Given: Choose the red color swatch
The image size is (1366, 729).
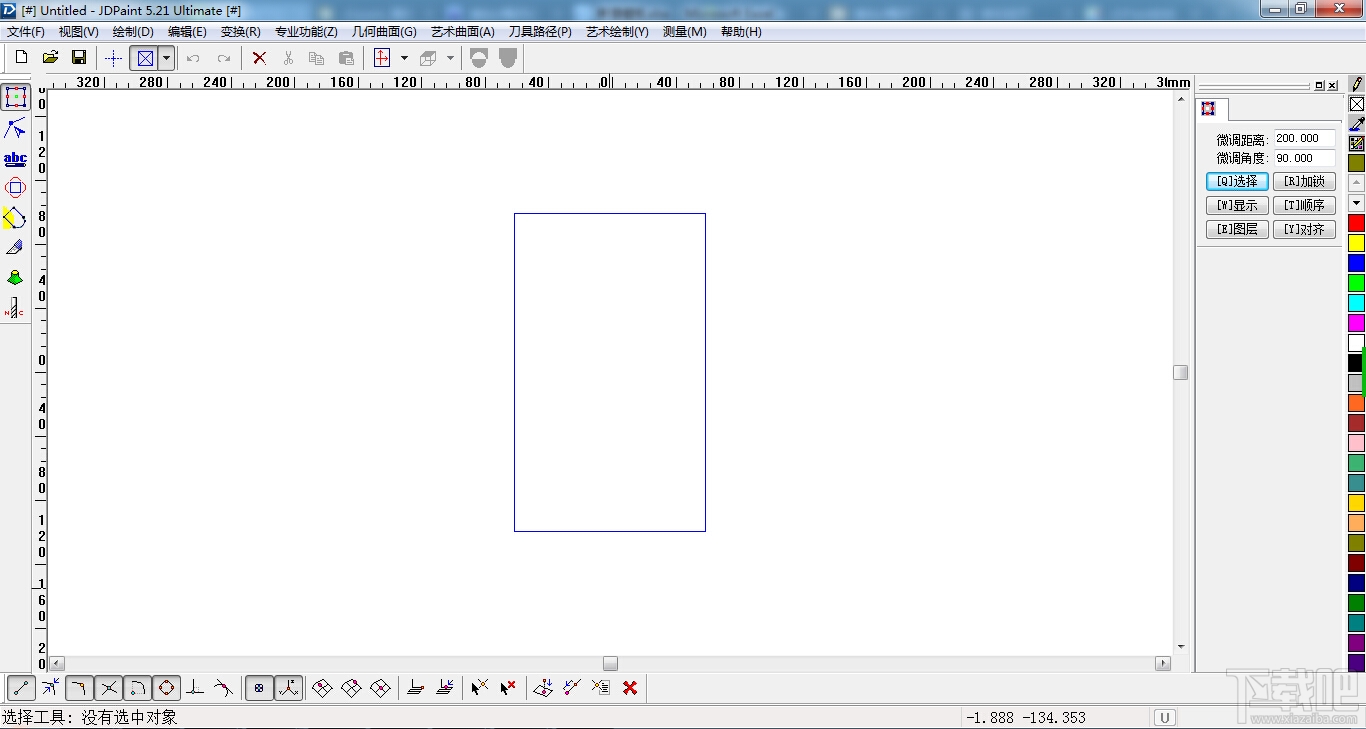Looking at the screenshot, I should [x=1356, y=223].
